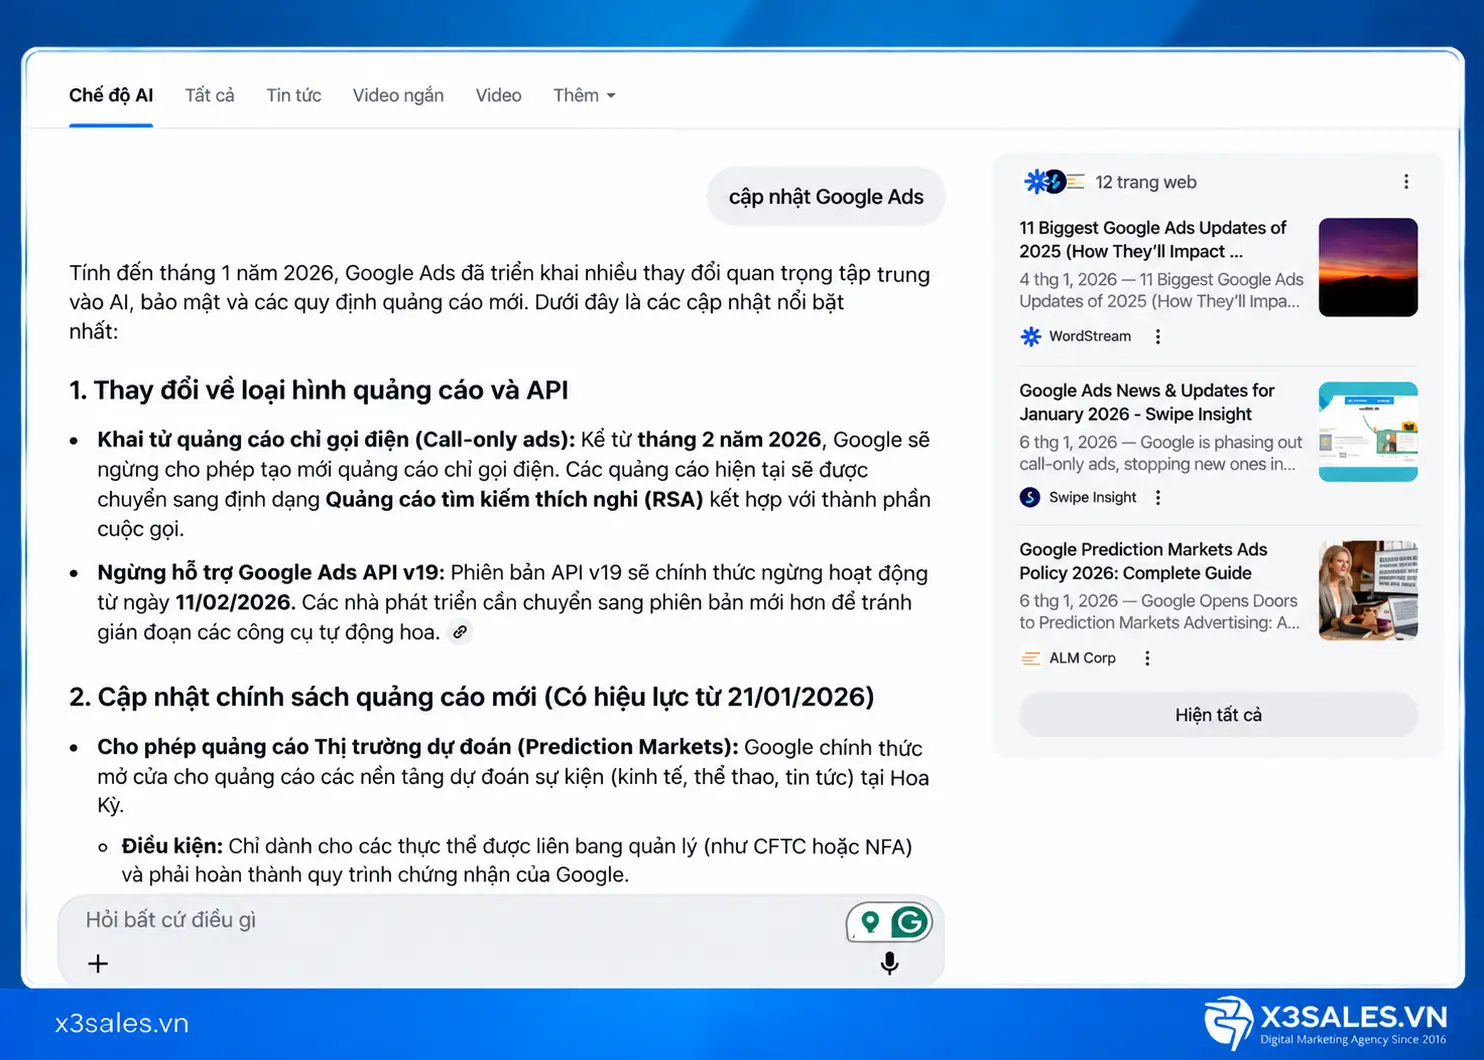The image size is (1484, 1060).
Task: Click the Hiện tất cả button
Action: pyautogui.click(x=1218, y=715)
